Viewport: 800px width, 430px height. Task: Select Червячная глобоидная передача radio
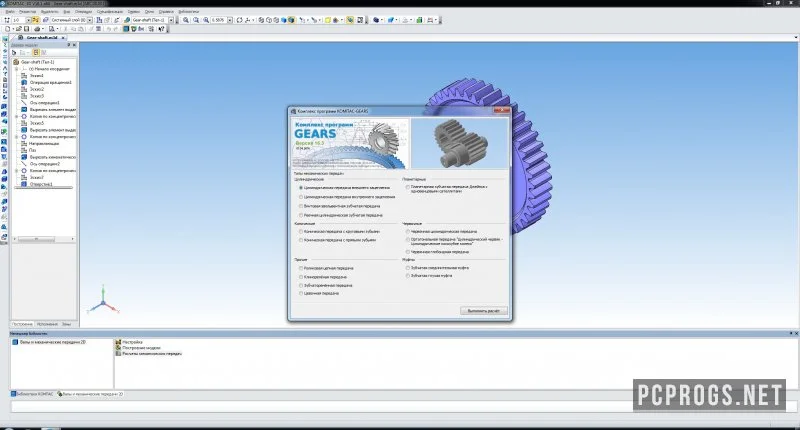[x=408, y=252]
